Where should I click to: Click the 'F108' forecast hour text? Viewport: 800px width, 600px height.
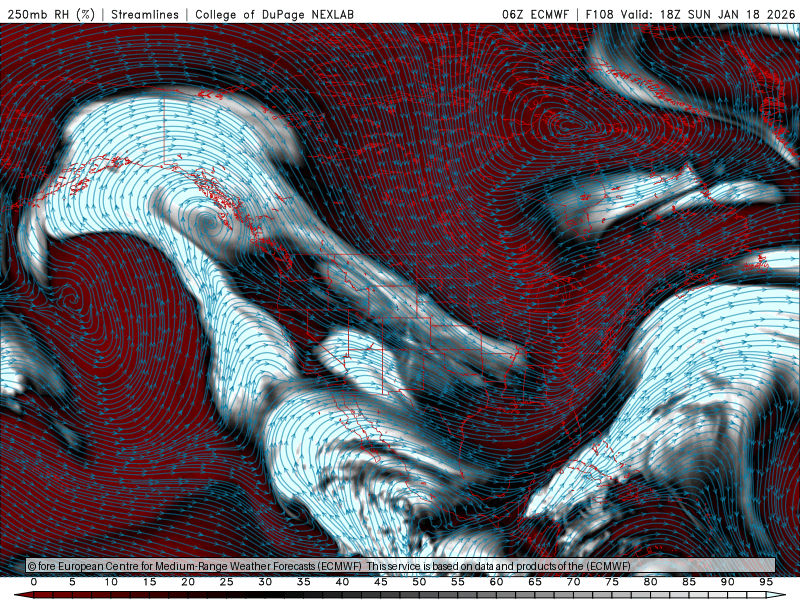click(599, 14)
